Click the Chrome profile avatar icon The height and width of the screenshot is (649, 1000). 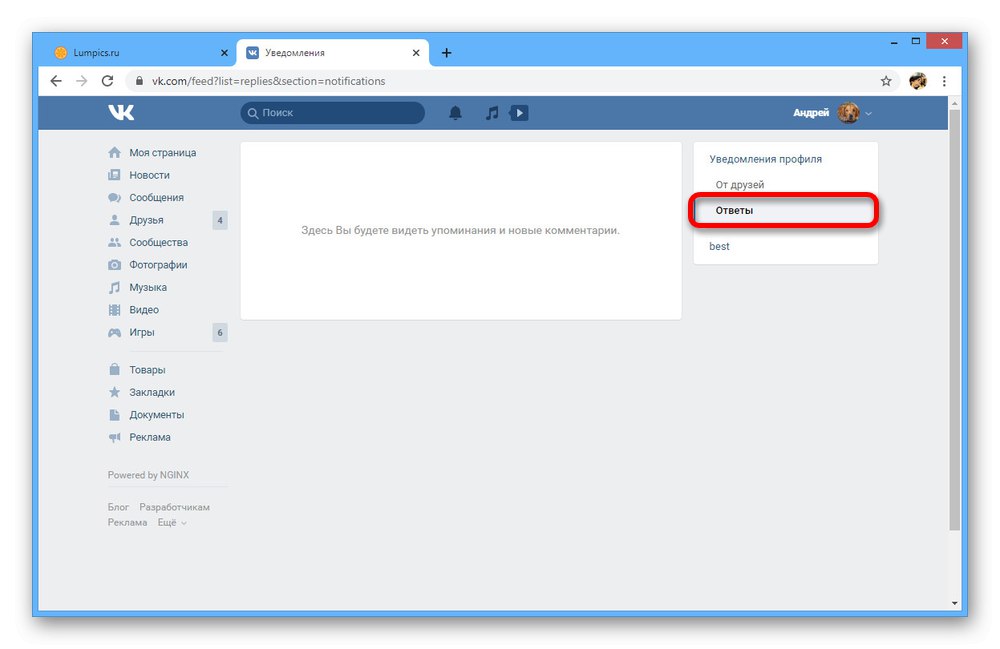918,81
